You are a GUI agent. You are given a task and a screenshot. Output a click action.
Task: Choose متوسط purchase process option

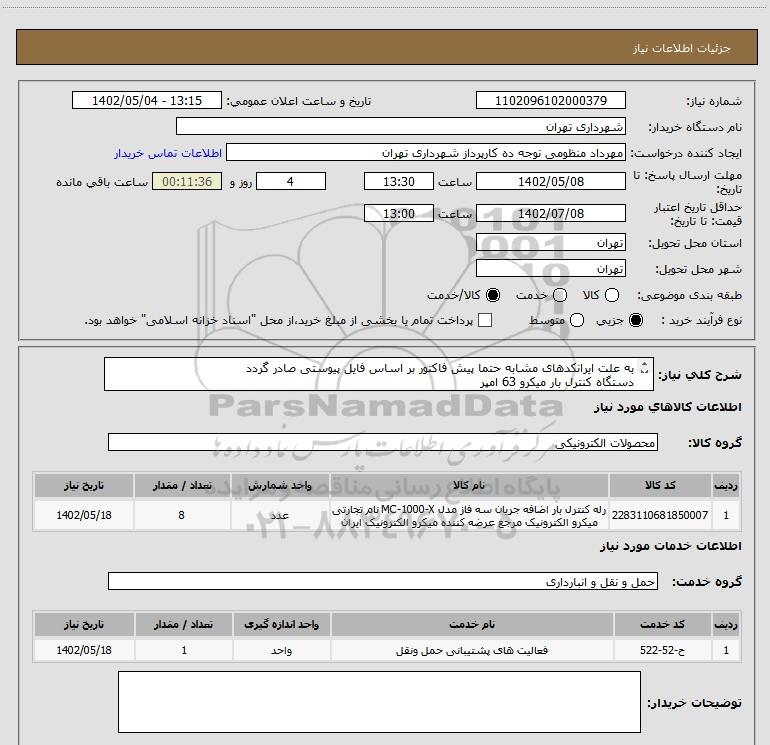point(577,320)
